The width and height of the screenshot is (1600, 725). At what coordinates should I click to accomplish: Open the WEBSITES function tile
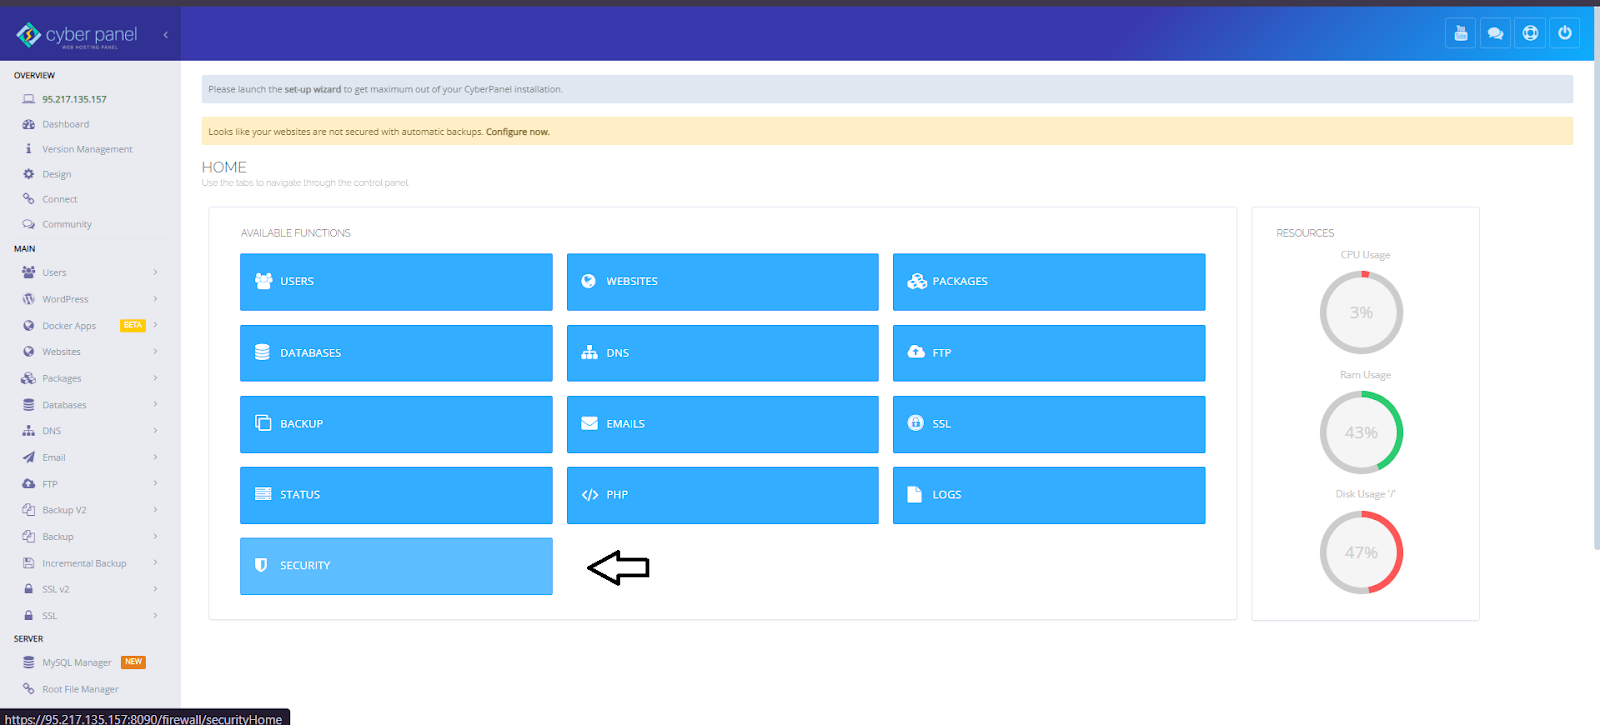tap(722, 282)
